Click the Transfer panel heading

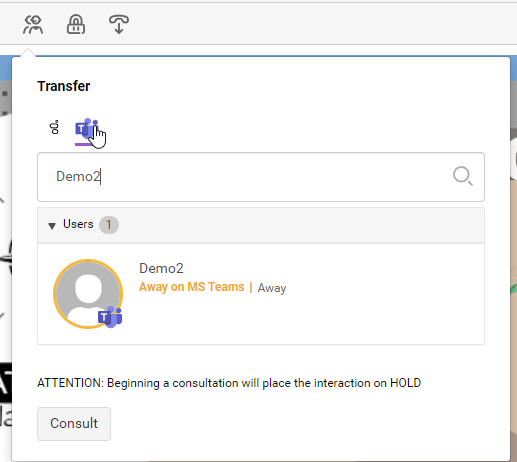[x=64, y=86]
